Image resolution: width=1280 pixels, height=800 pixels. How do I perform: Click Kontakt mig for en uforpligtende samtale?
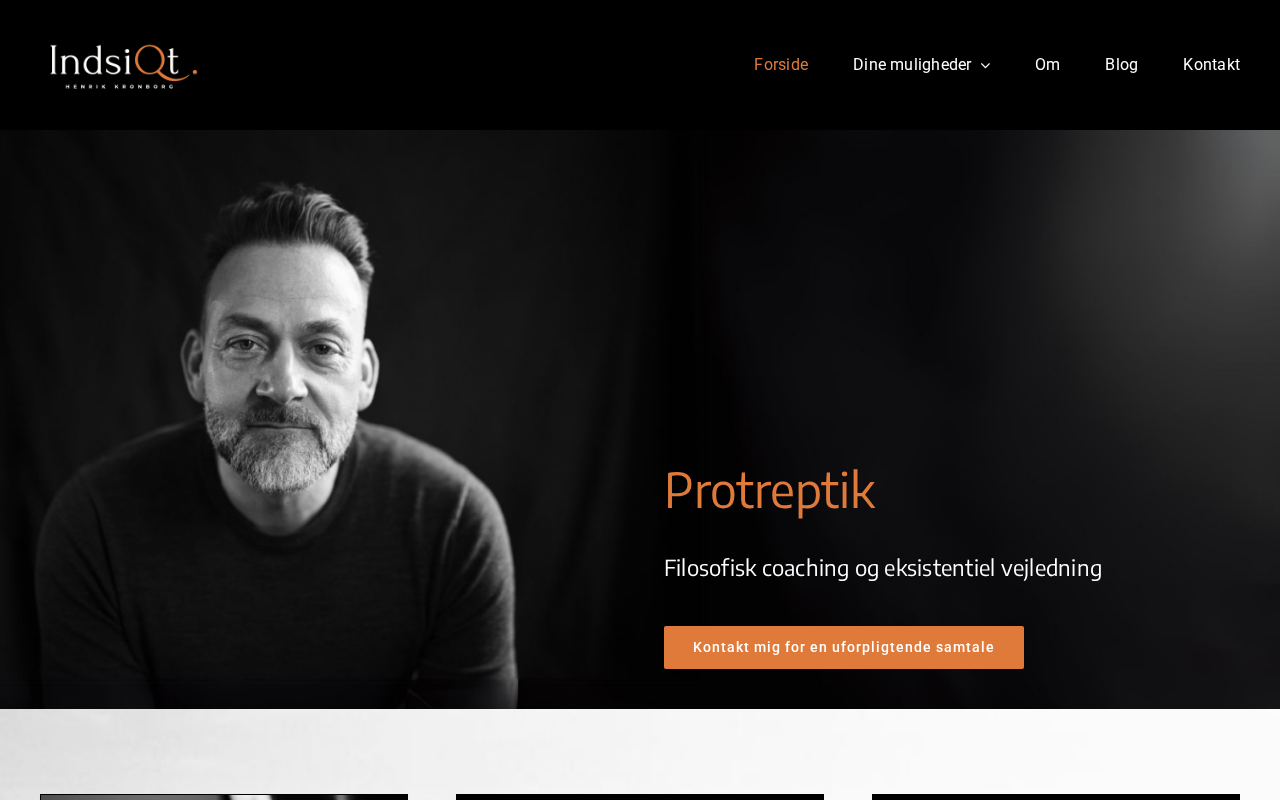[x=844, y=647]
